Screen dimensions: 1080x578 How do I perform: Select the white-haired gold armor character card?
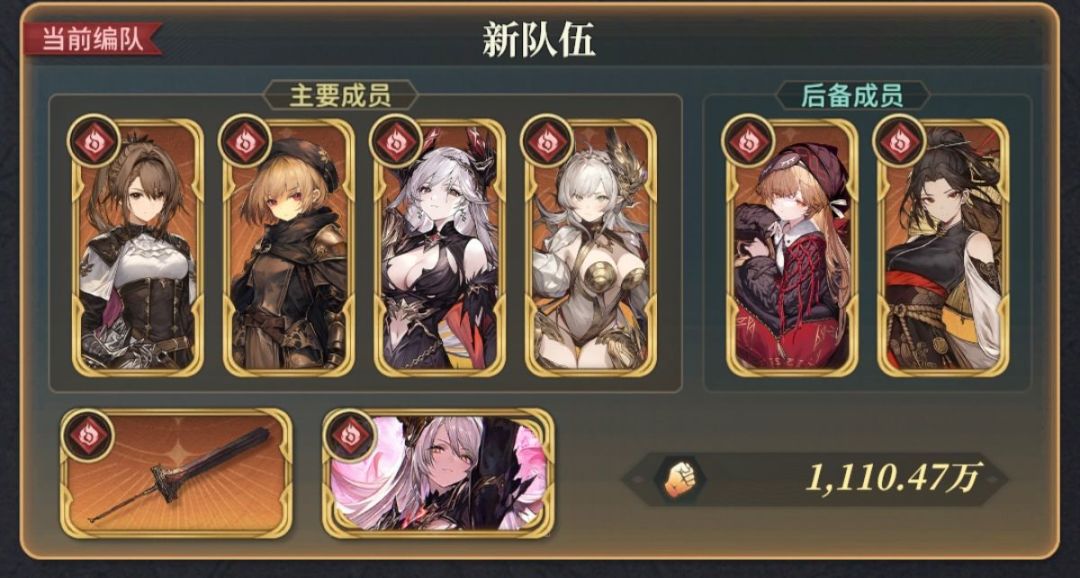[x=591, y=247]
